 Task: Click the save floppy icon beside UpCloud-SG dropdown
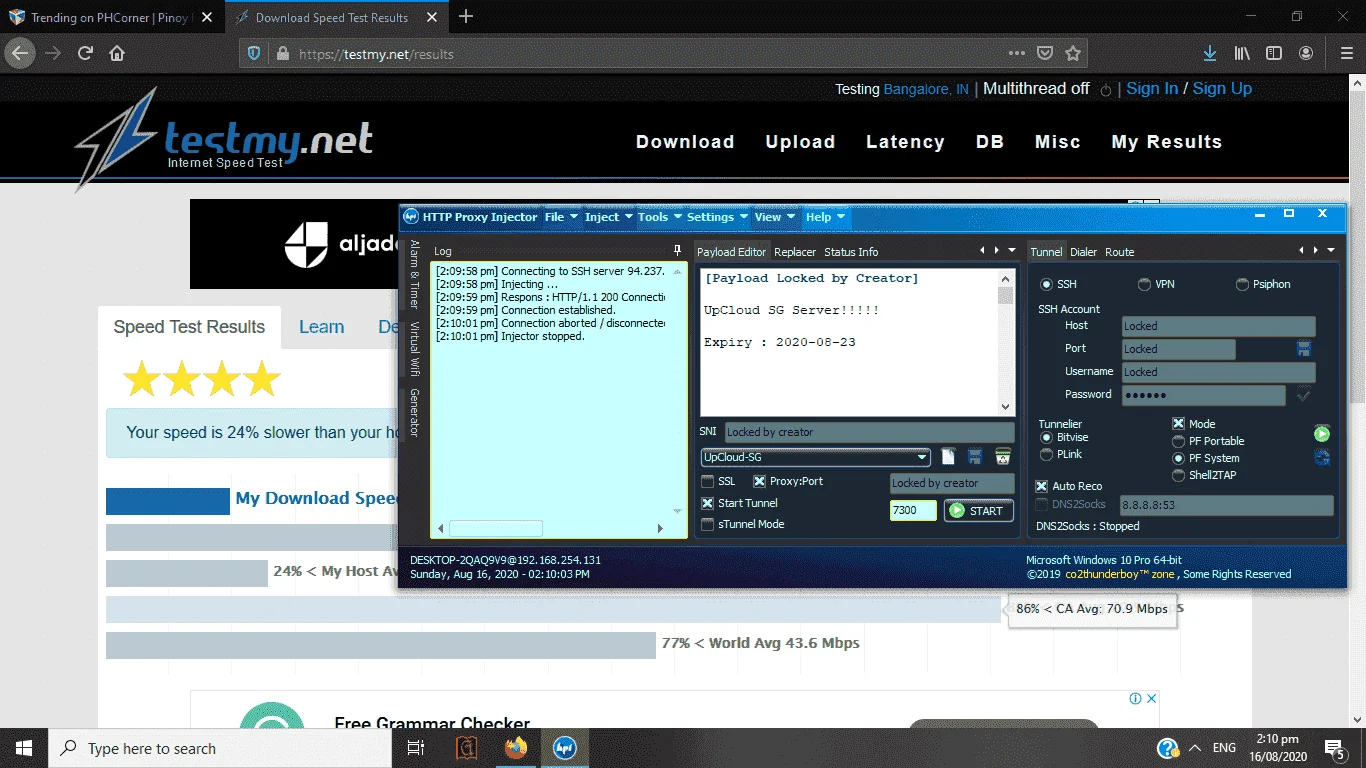[975, 457]
